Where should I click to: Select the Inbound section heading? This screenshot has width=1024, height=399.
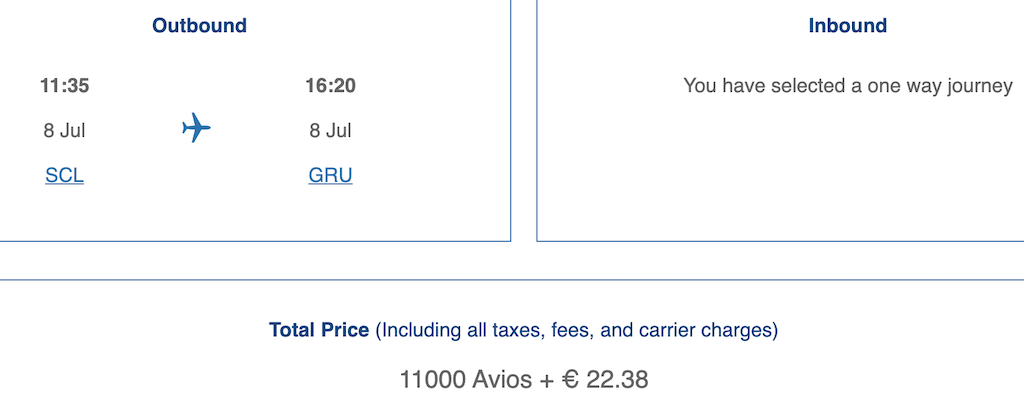click(x=847, y=25)
